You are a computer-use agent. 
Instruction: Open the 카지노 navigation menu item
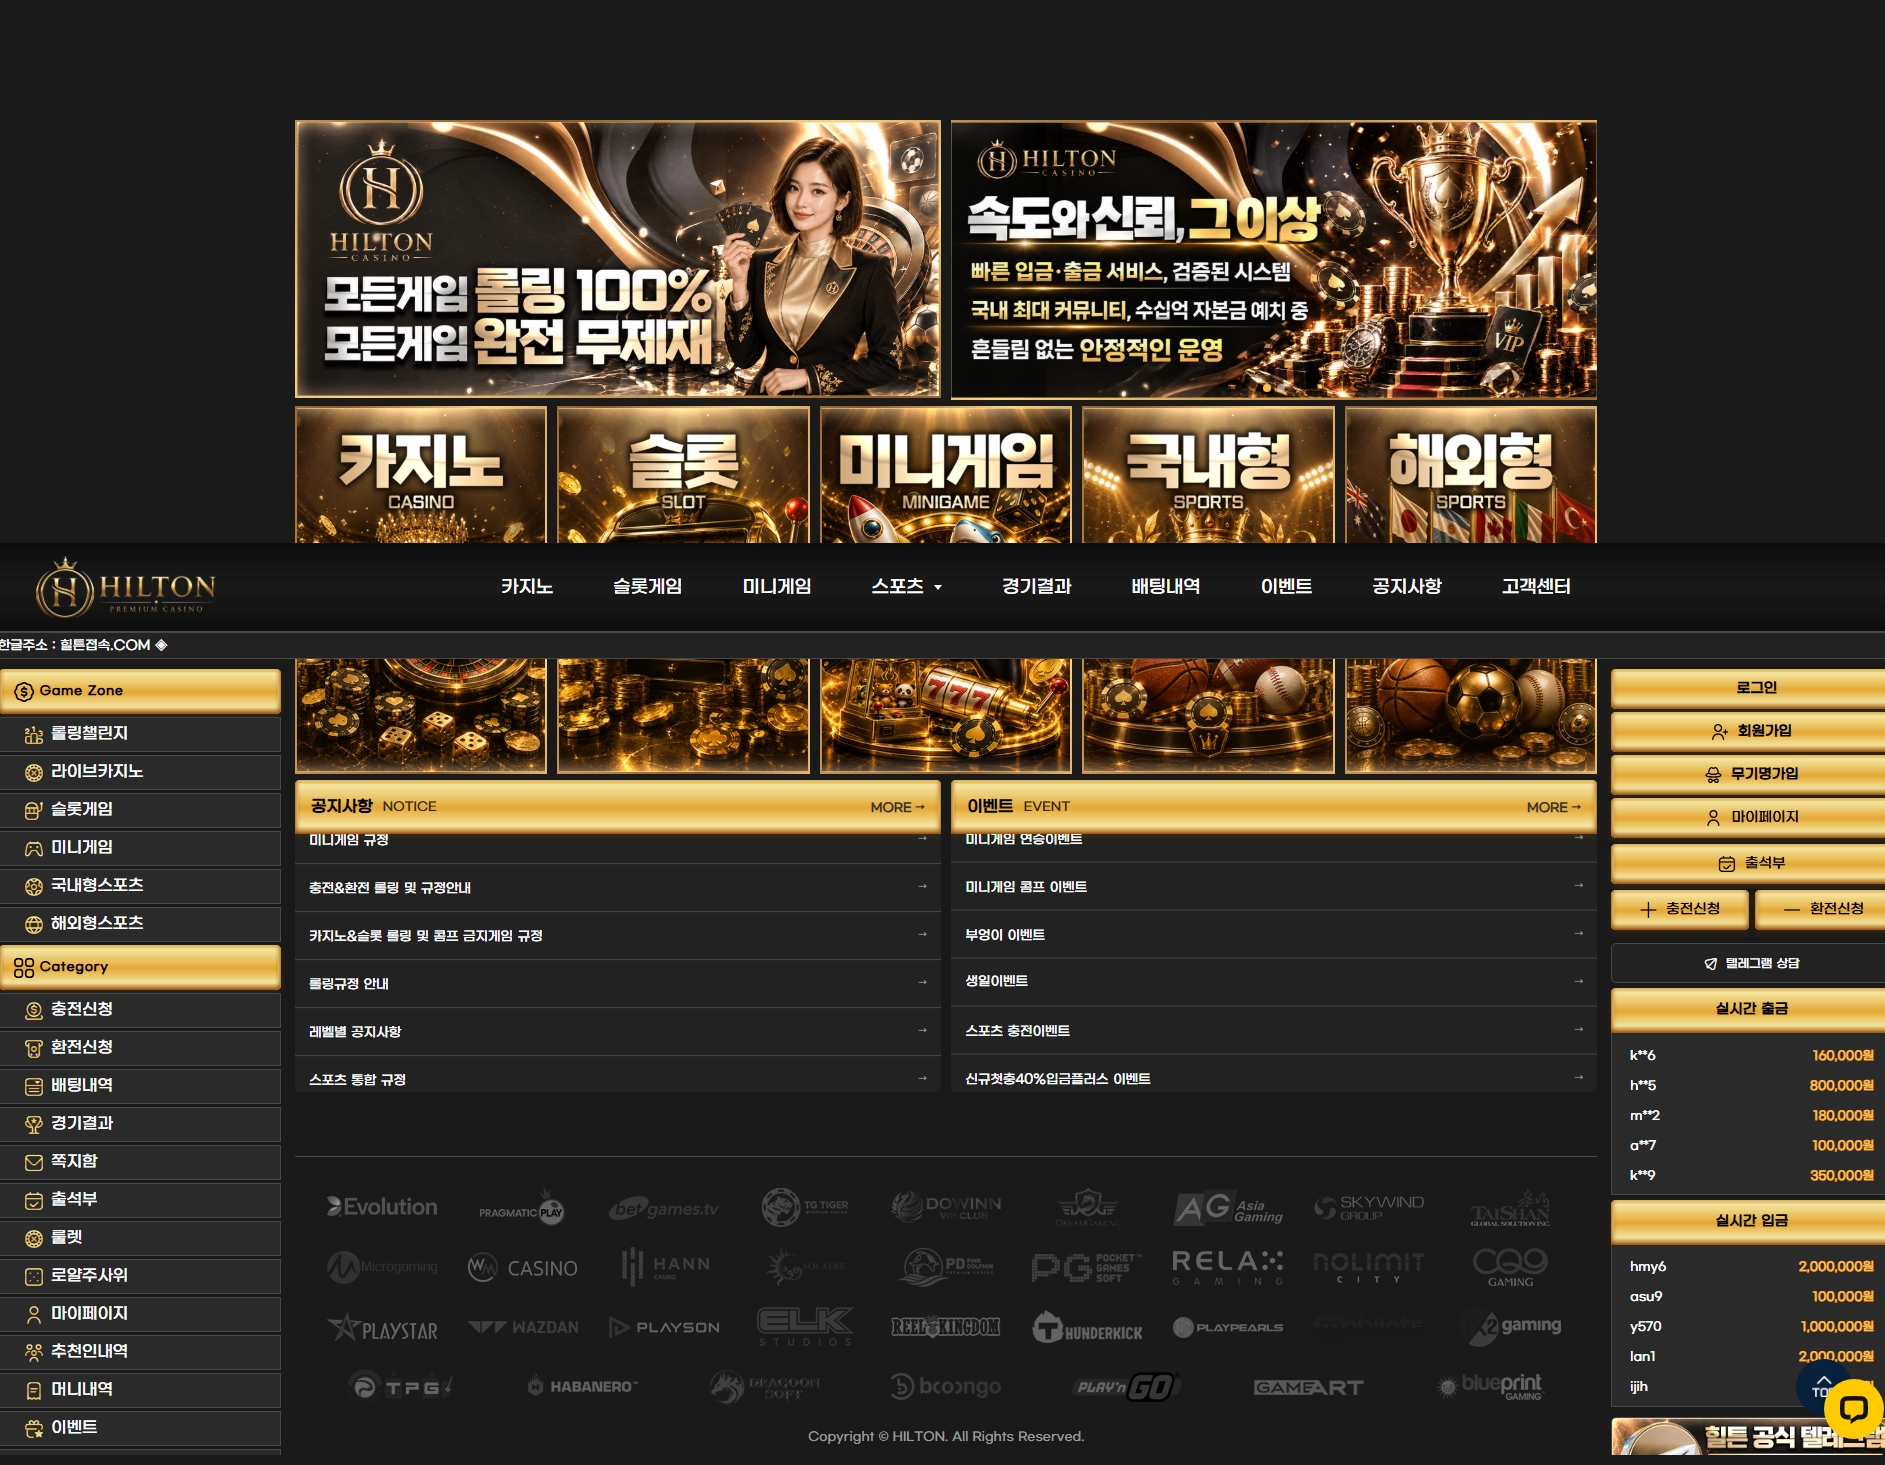coord(527,587)
